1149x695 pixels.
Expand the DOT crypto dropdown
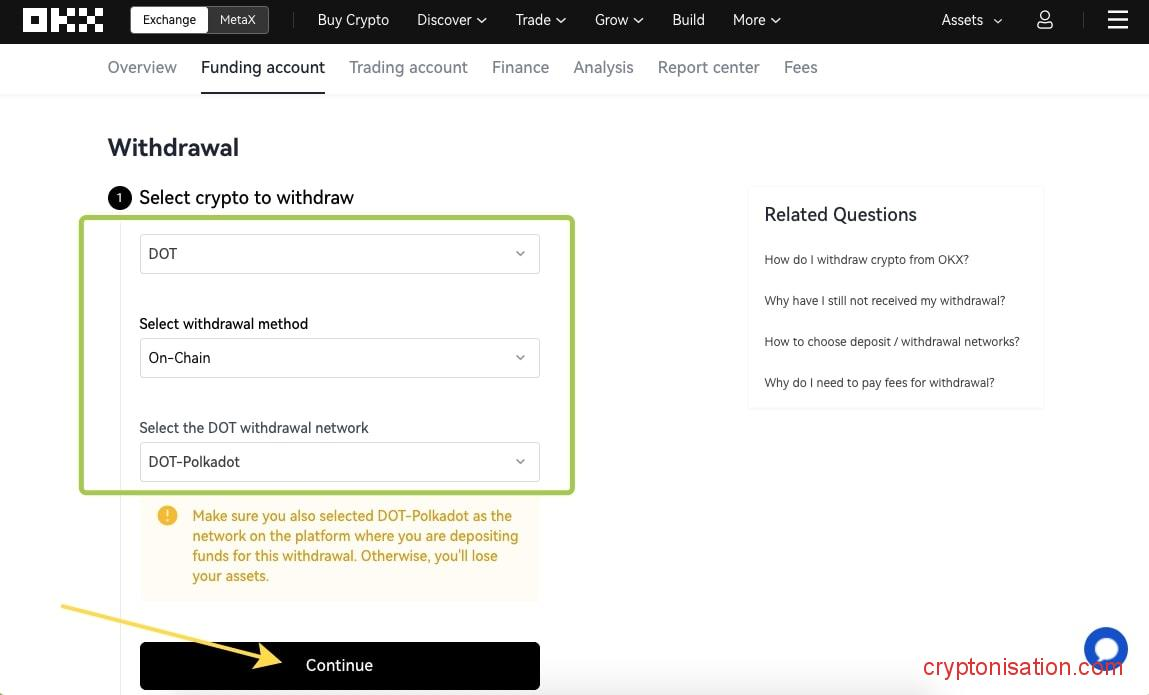click(x=339, y=254)
